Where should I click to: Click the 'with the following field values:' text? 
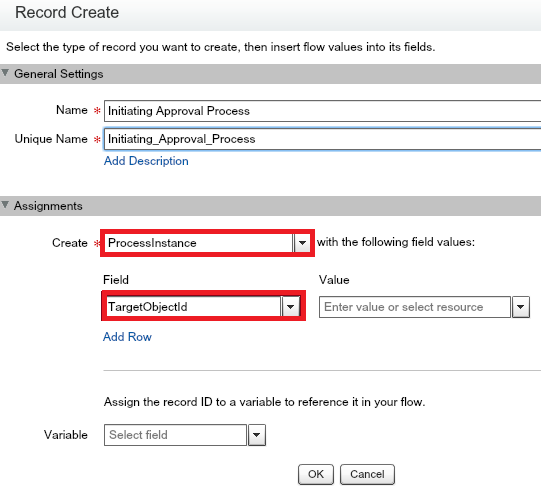[x=396, y=242]
